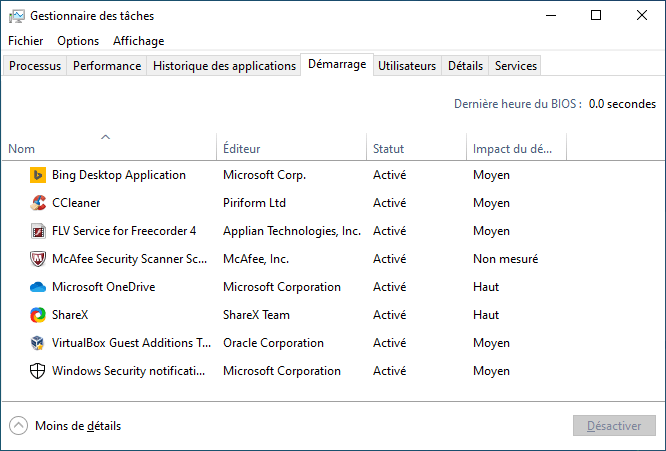Click the ShareX icon
Screen dimensions: 666x451
click(38, 315)
